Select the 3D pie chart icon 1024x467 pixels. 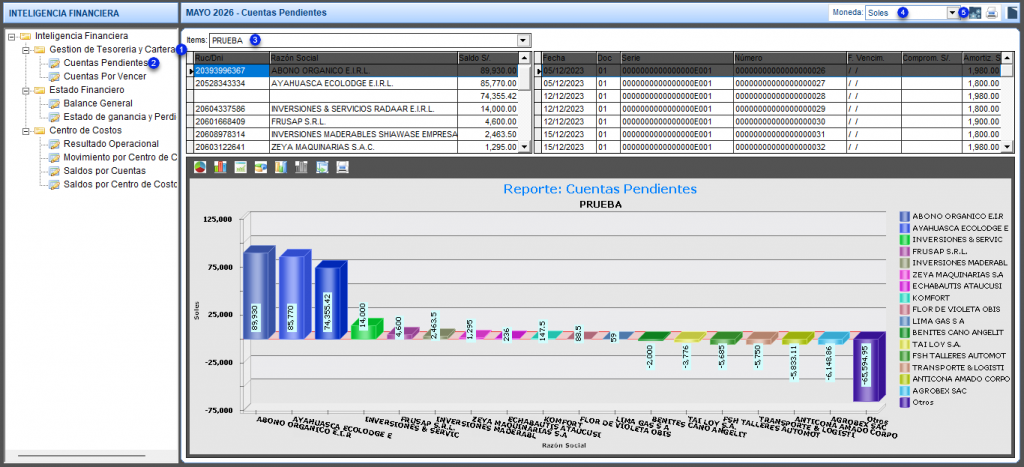tap(261, 167)
